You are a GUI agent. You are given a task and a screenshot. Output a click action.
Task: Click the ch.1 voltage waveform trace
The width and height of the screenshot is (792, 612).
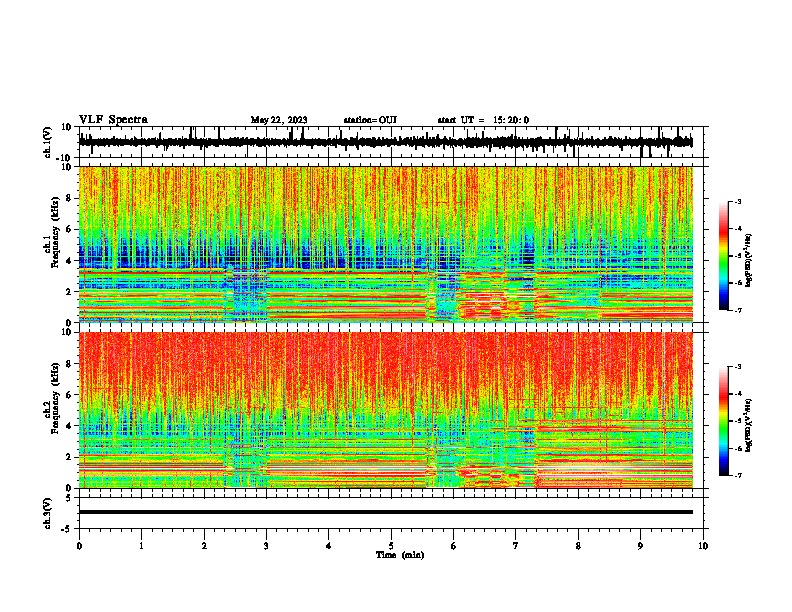point(386,142)
